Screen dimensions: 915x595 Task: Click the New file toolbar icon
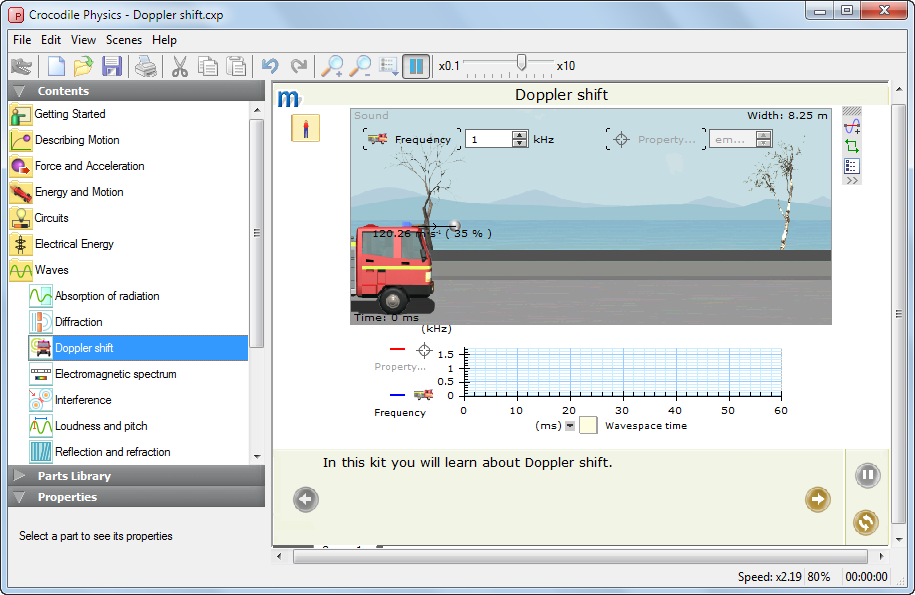coord(56,66)
